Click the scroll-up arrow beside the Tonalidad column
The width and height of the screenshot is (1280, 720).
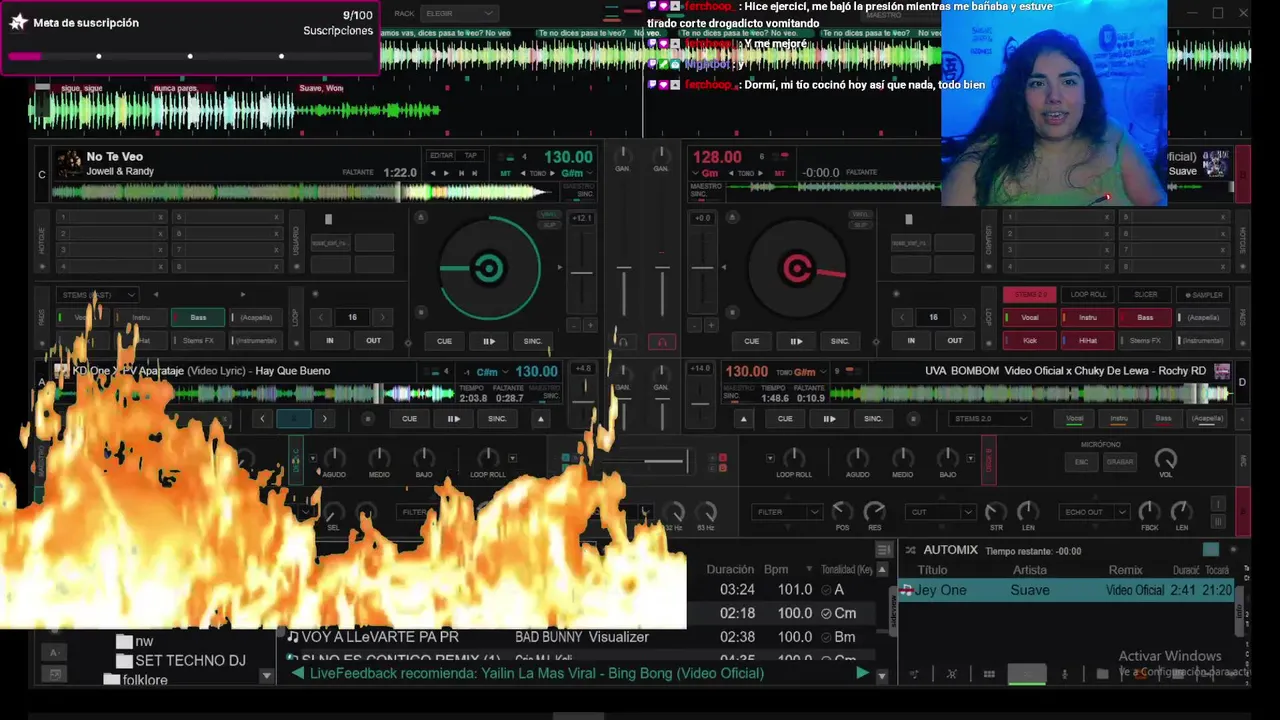point(881,569)
